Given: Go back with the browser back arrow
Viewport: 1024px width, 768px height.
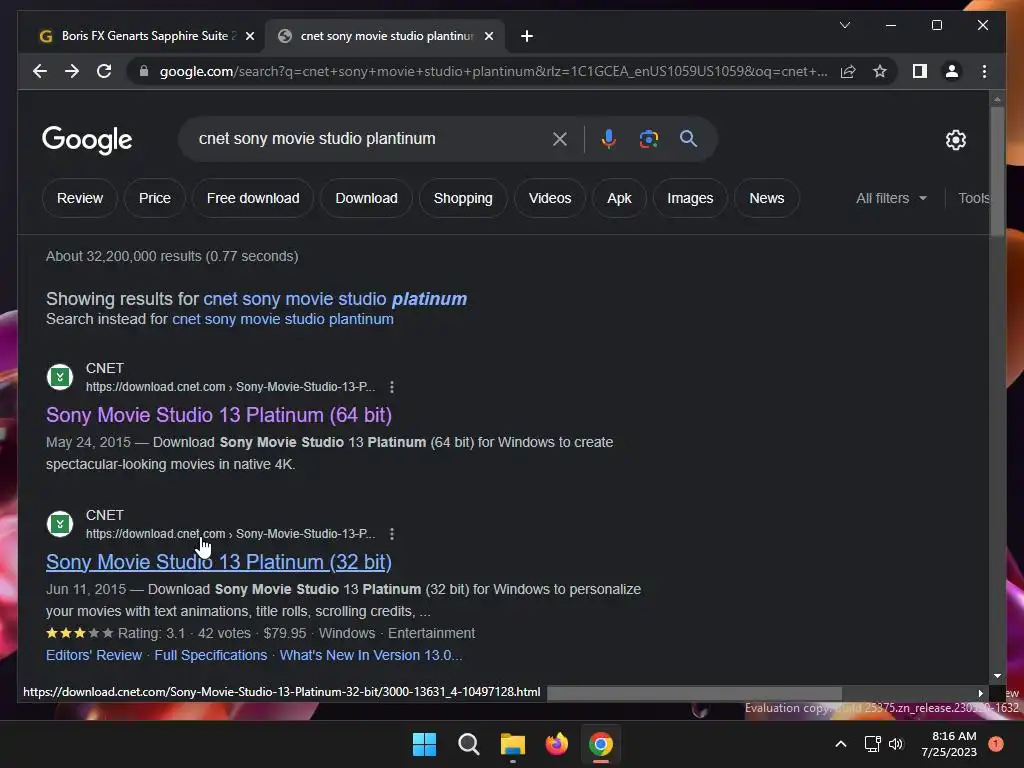Looking at the screenshot, I should 40,71.
